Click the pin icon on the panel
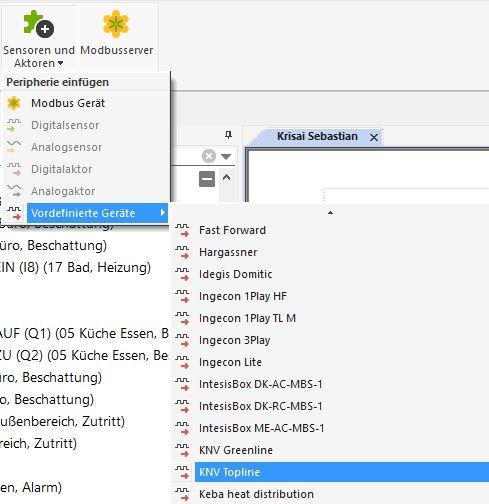Viewport: 489px width, 504px height. coord(228,135)
